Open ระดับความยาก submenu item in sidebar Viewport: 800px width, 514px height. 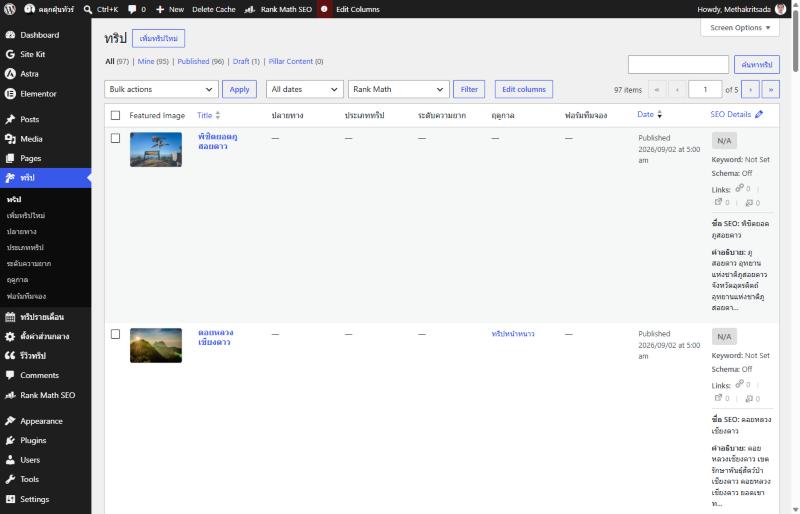coord(29,264)
